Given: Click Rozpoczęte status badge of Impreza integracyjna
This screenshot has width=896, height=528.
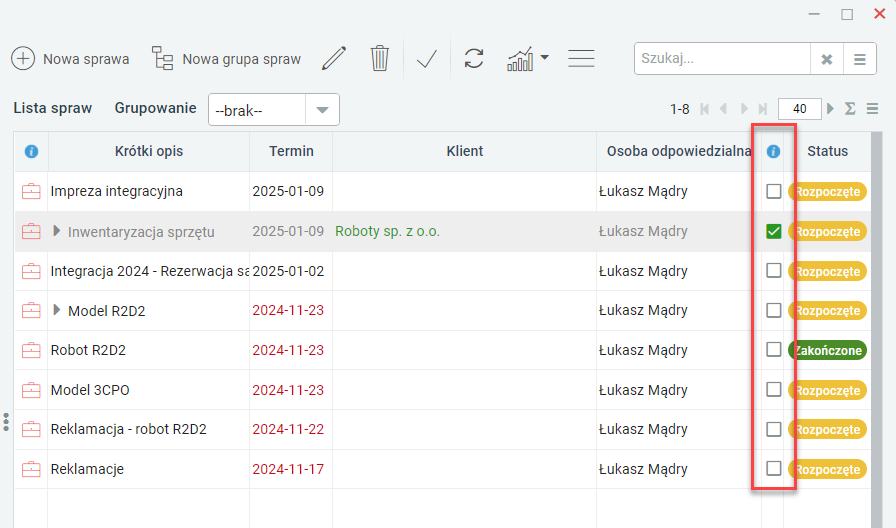Looking at the screenshot, I should pos(827,191).
